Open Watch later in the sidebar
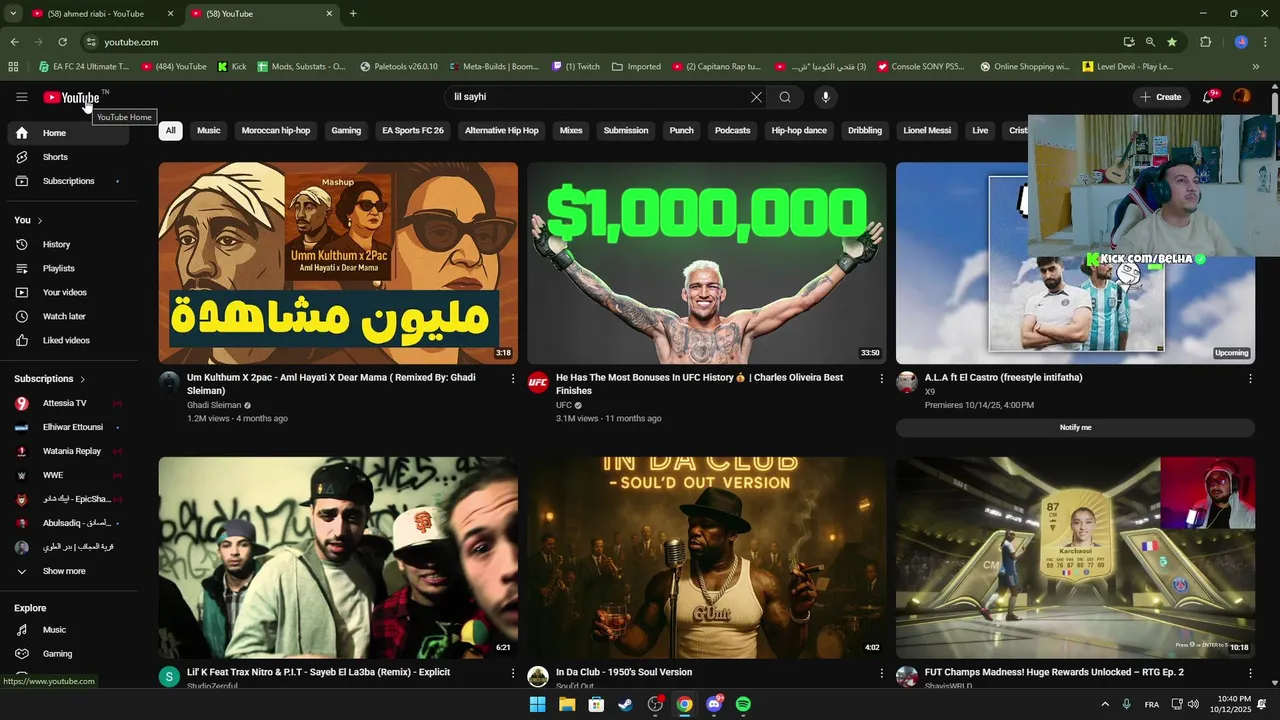1280x720 pixels. coord(65,316)
